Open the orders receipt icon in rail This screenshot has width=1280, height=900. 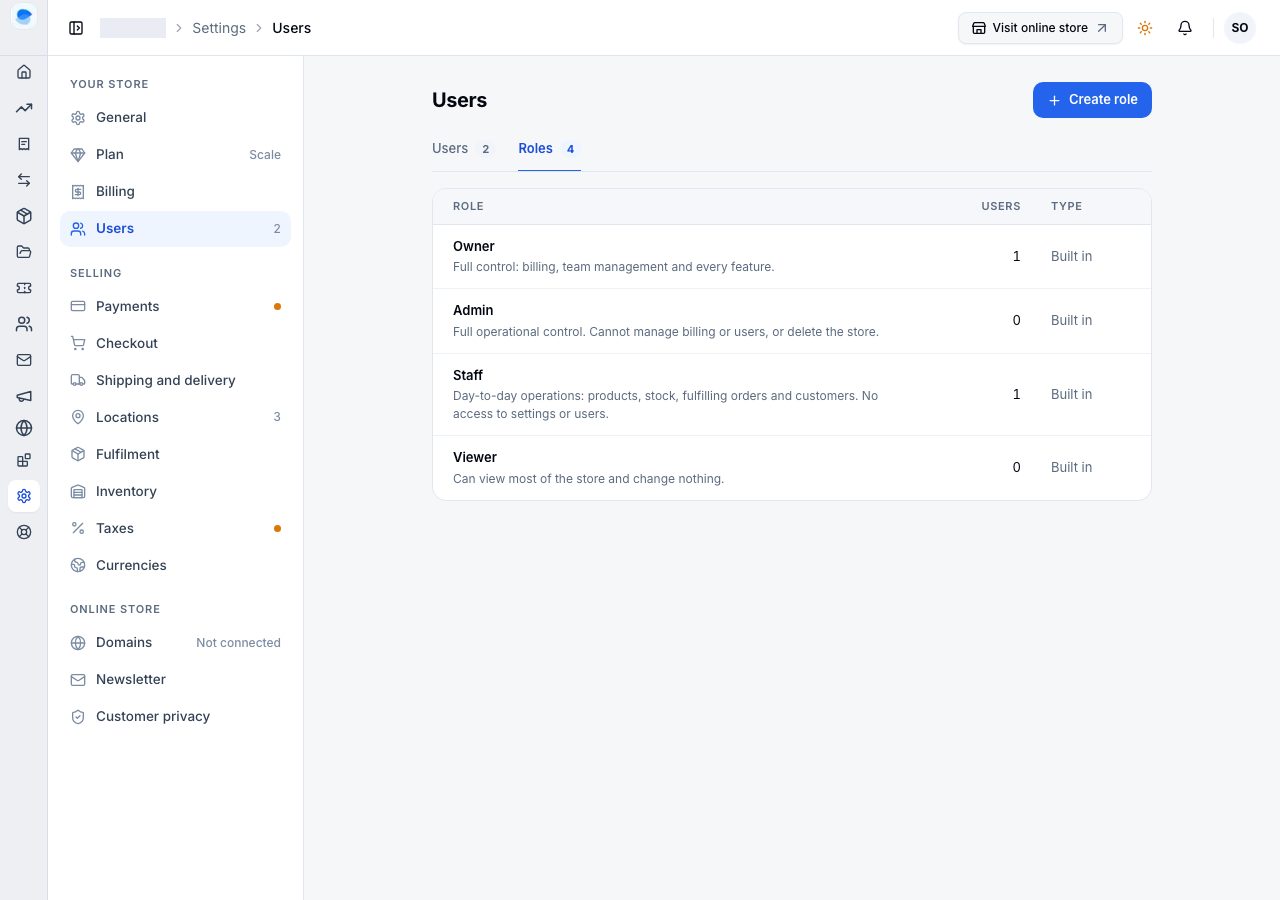pyautogui.click(x=24, y=144)
